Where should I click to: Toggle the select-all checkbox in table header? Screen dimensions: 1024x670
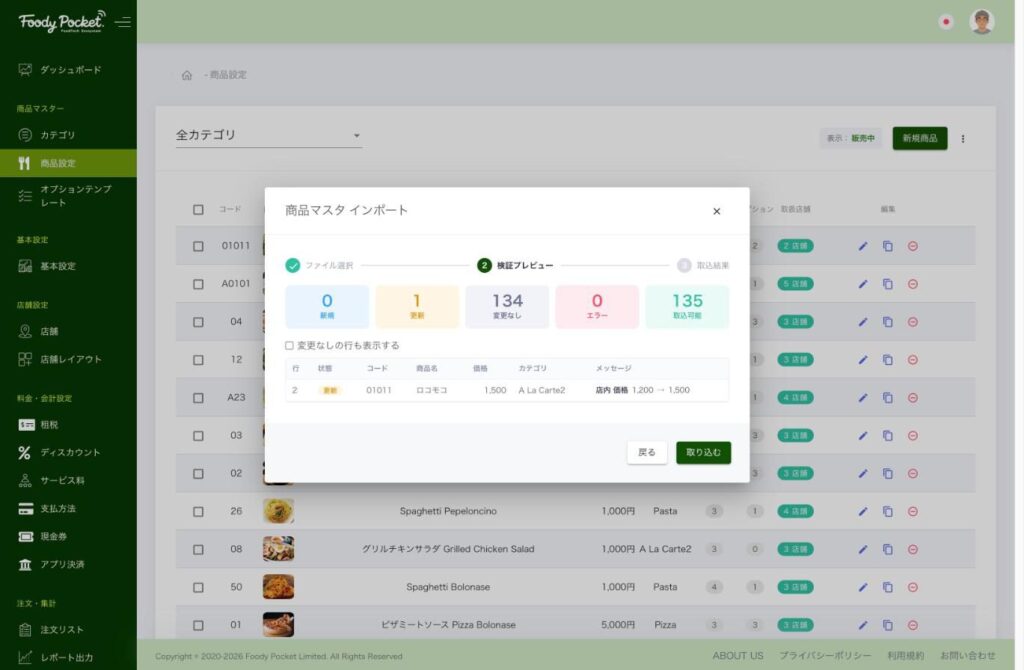pyautogui.click(x=198, y=210)
